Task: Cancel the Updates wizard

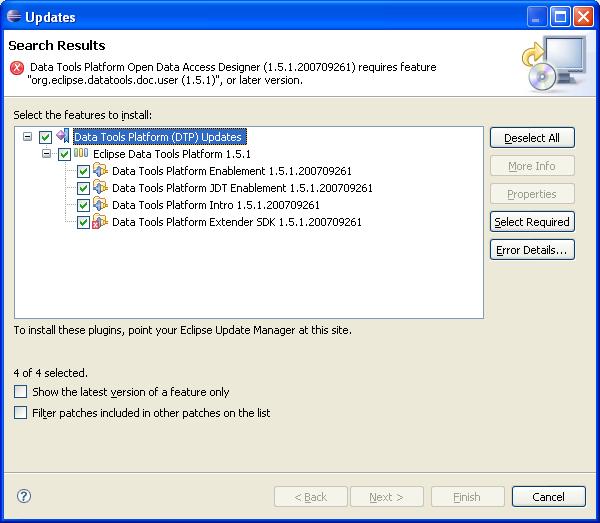Action: click(549, 497)
